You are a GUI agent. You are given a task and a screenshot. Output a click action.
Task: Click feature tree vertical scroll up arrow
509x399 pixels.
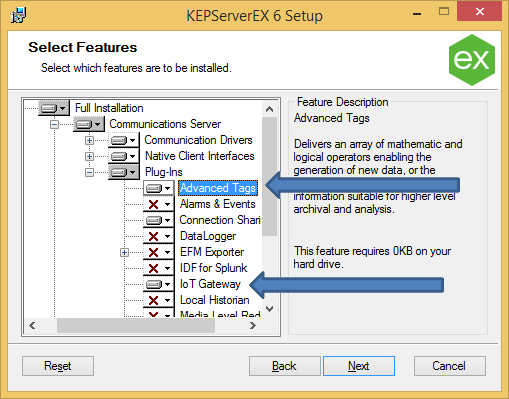coord(270,109)
